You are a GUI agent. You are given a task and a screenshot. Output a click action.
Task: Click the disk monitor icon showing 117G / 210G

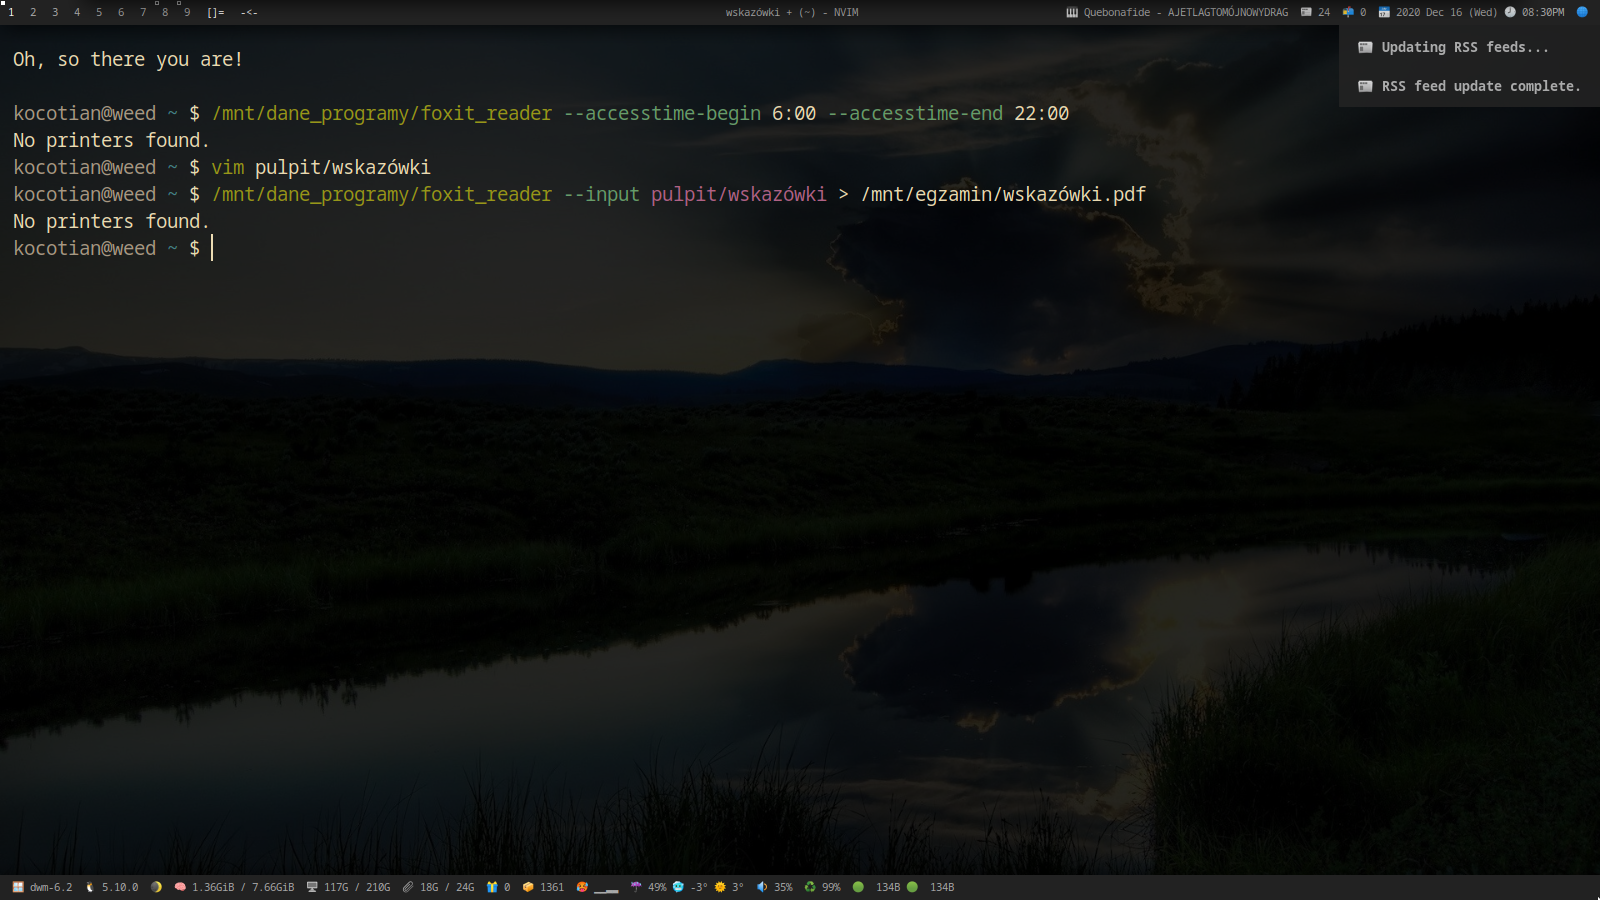(312, 887)
